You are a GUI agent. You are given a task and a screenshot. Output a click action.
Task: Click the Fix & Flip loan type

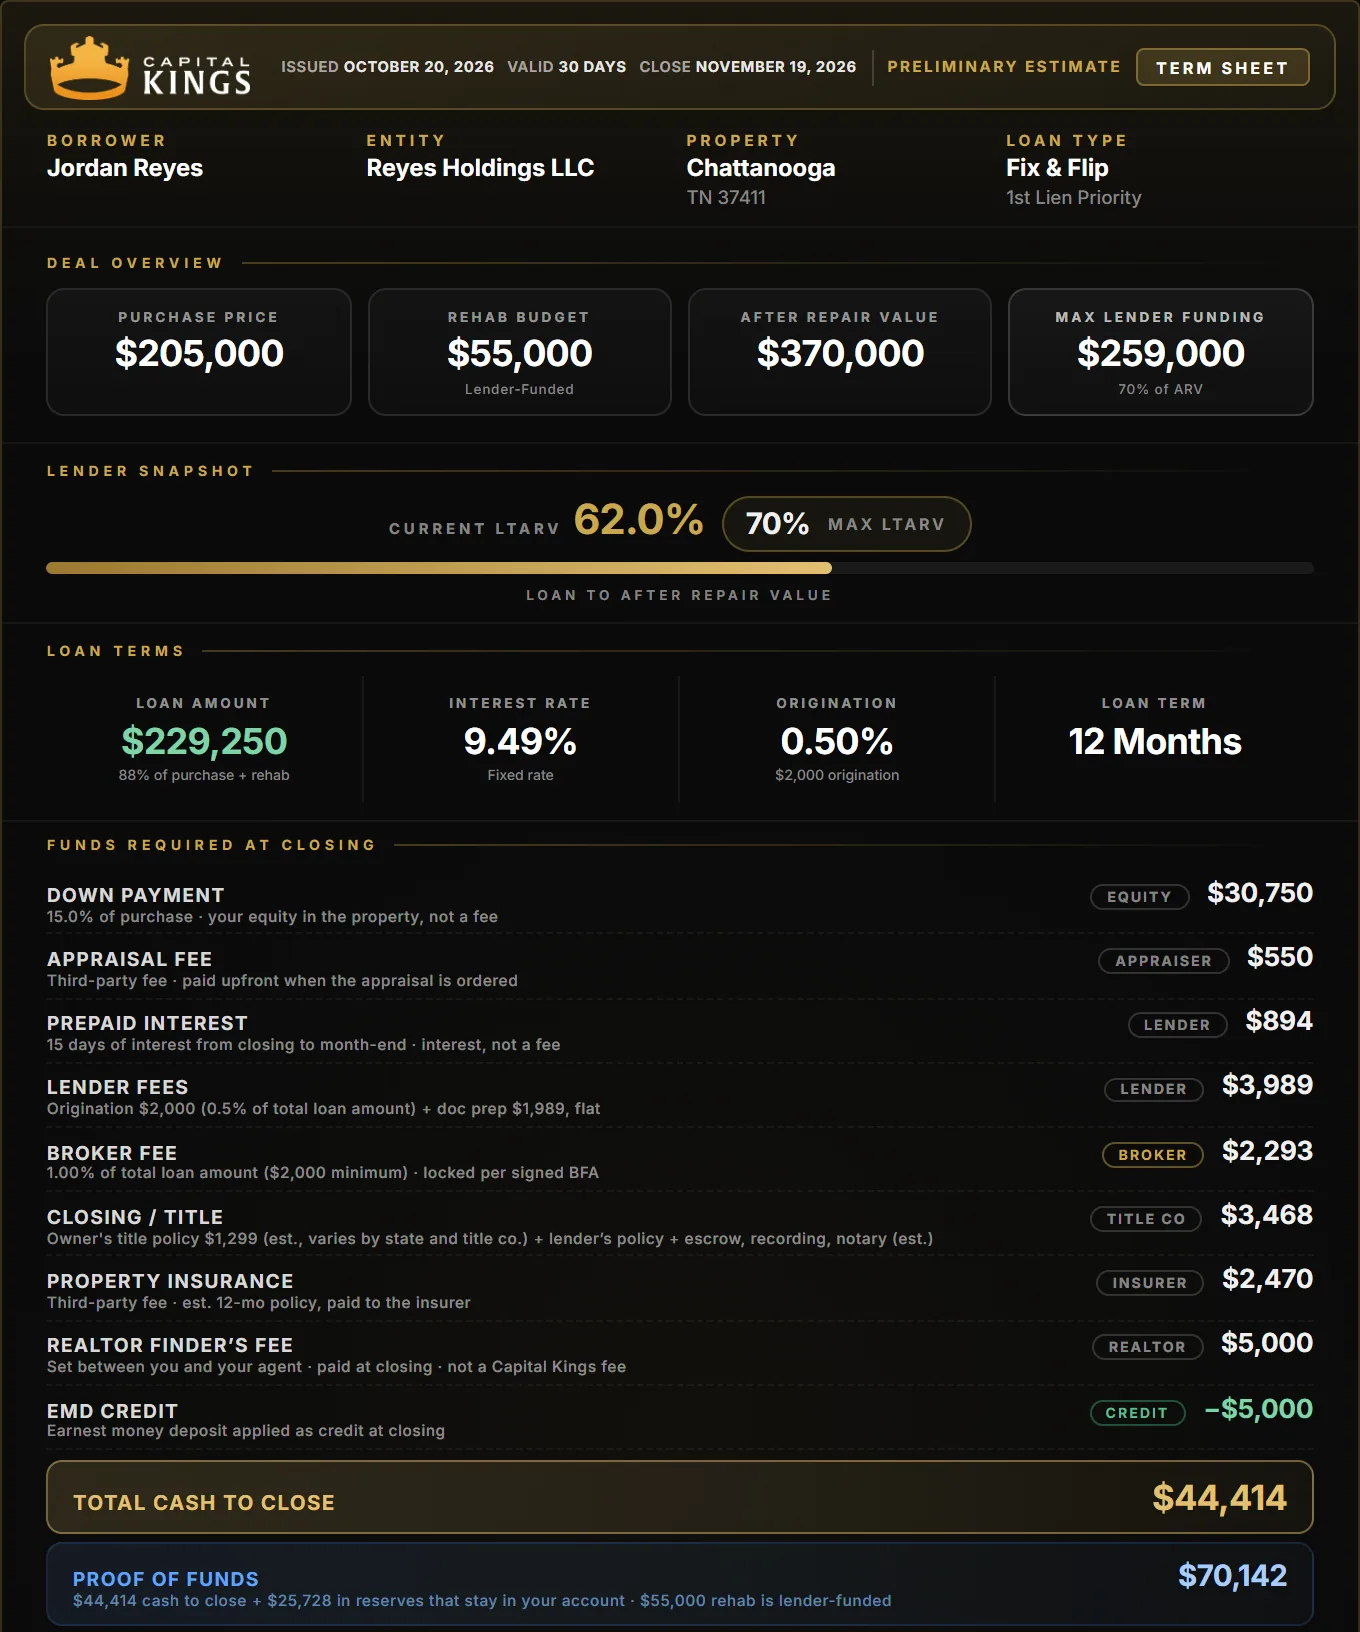[x=1057, y=168]
